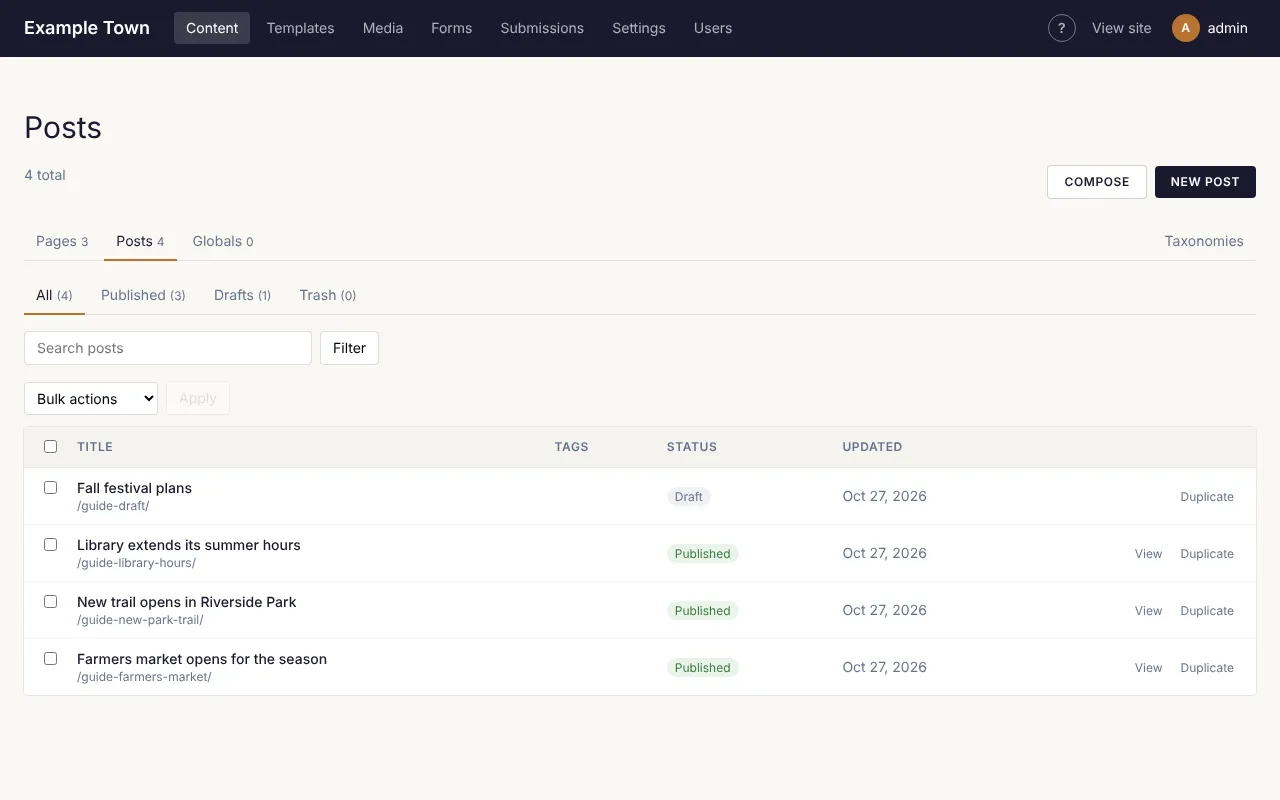This screenshot has height=800, width=1280.
Task: Open the Taxonomies link
Action: click(x=1204, y=241)
